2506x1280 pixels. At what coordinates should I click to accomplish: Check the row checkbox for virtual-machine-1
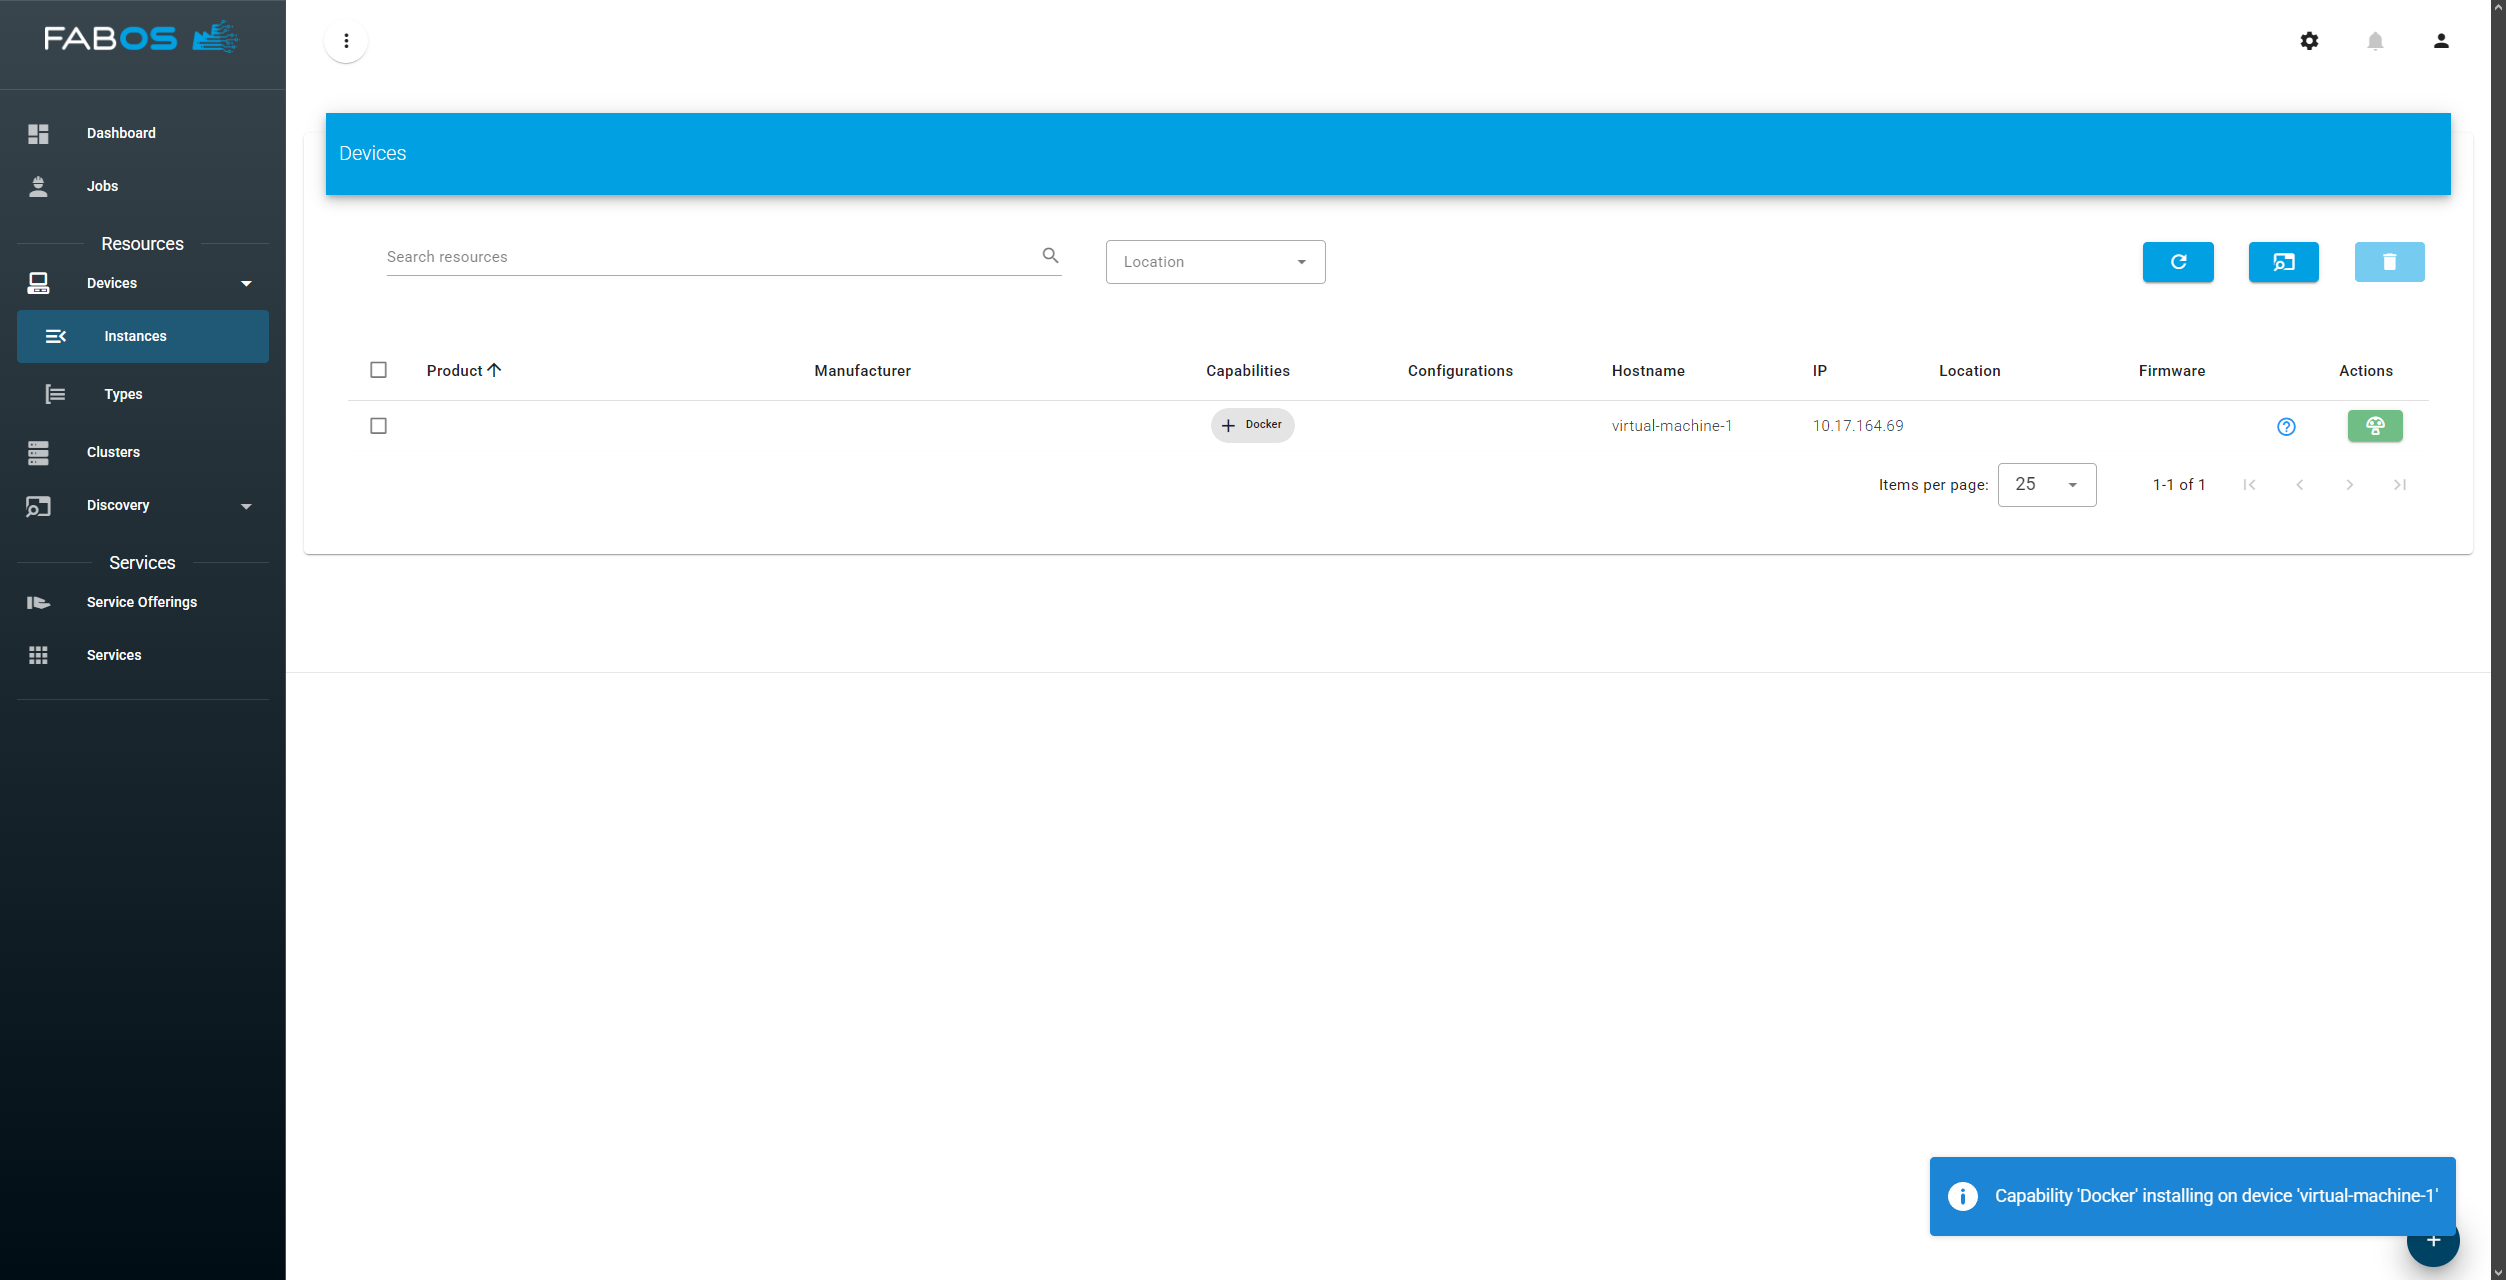click(x=378, y=426)
